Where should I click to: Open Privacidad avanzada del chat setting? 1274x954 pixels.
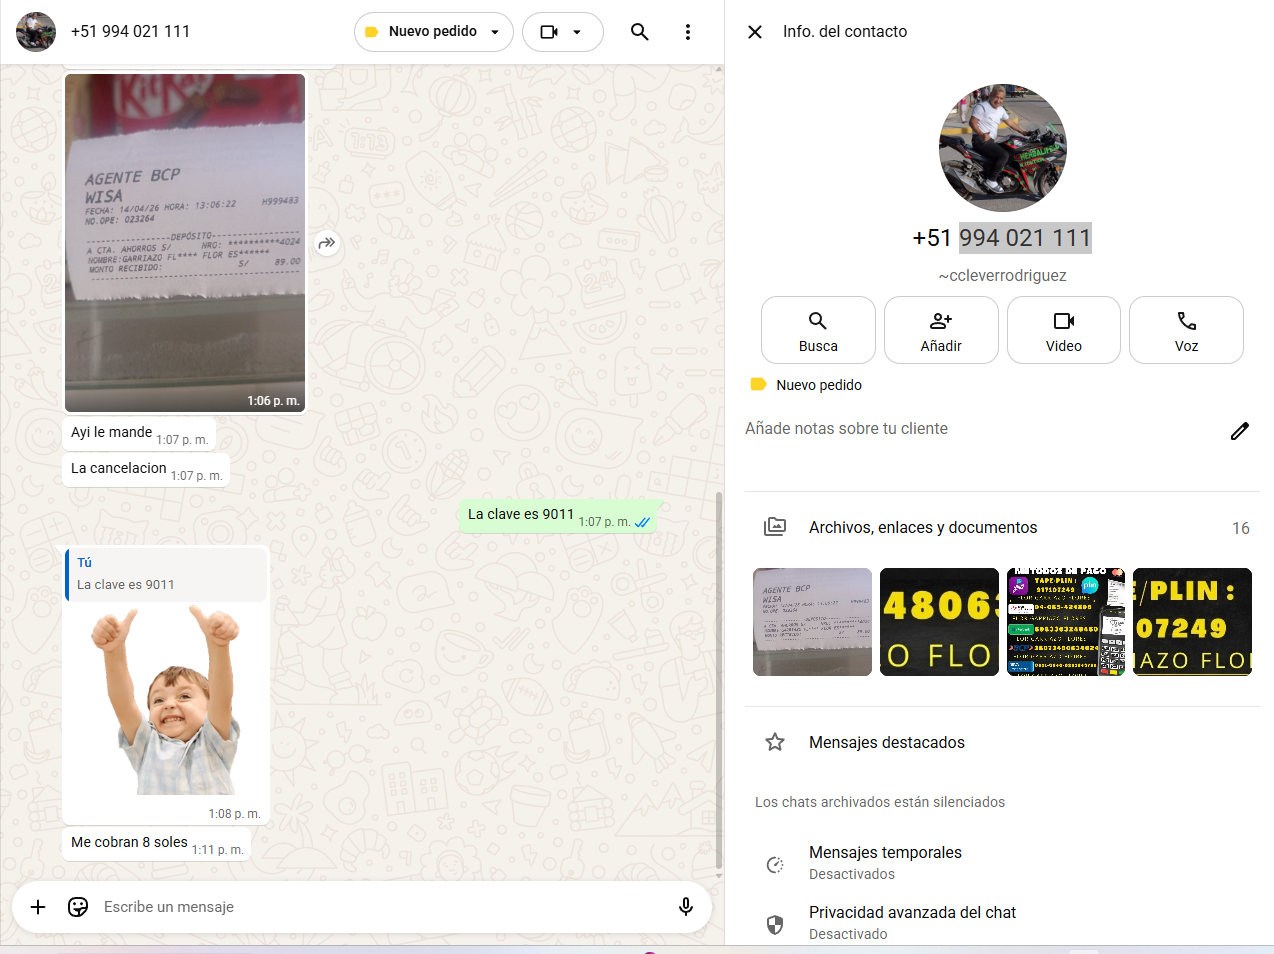coord(911,922)
